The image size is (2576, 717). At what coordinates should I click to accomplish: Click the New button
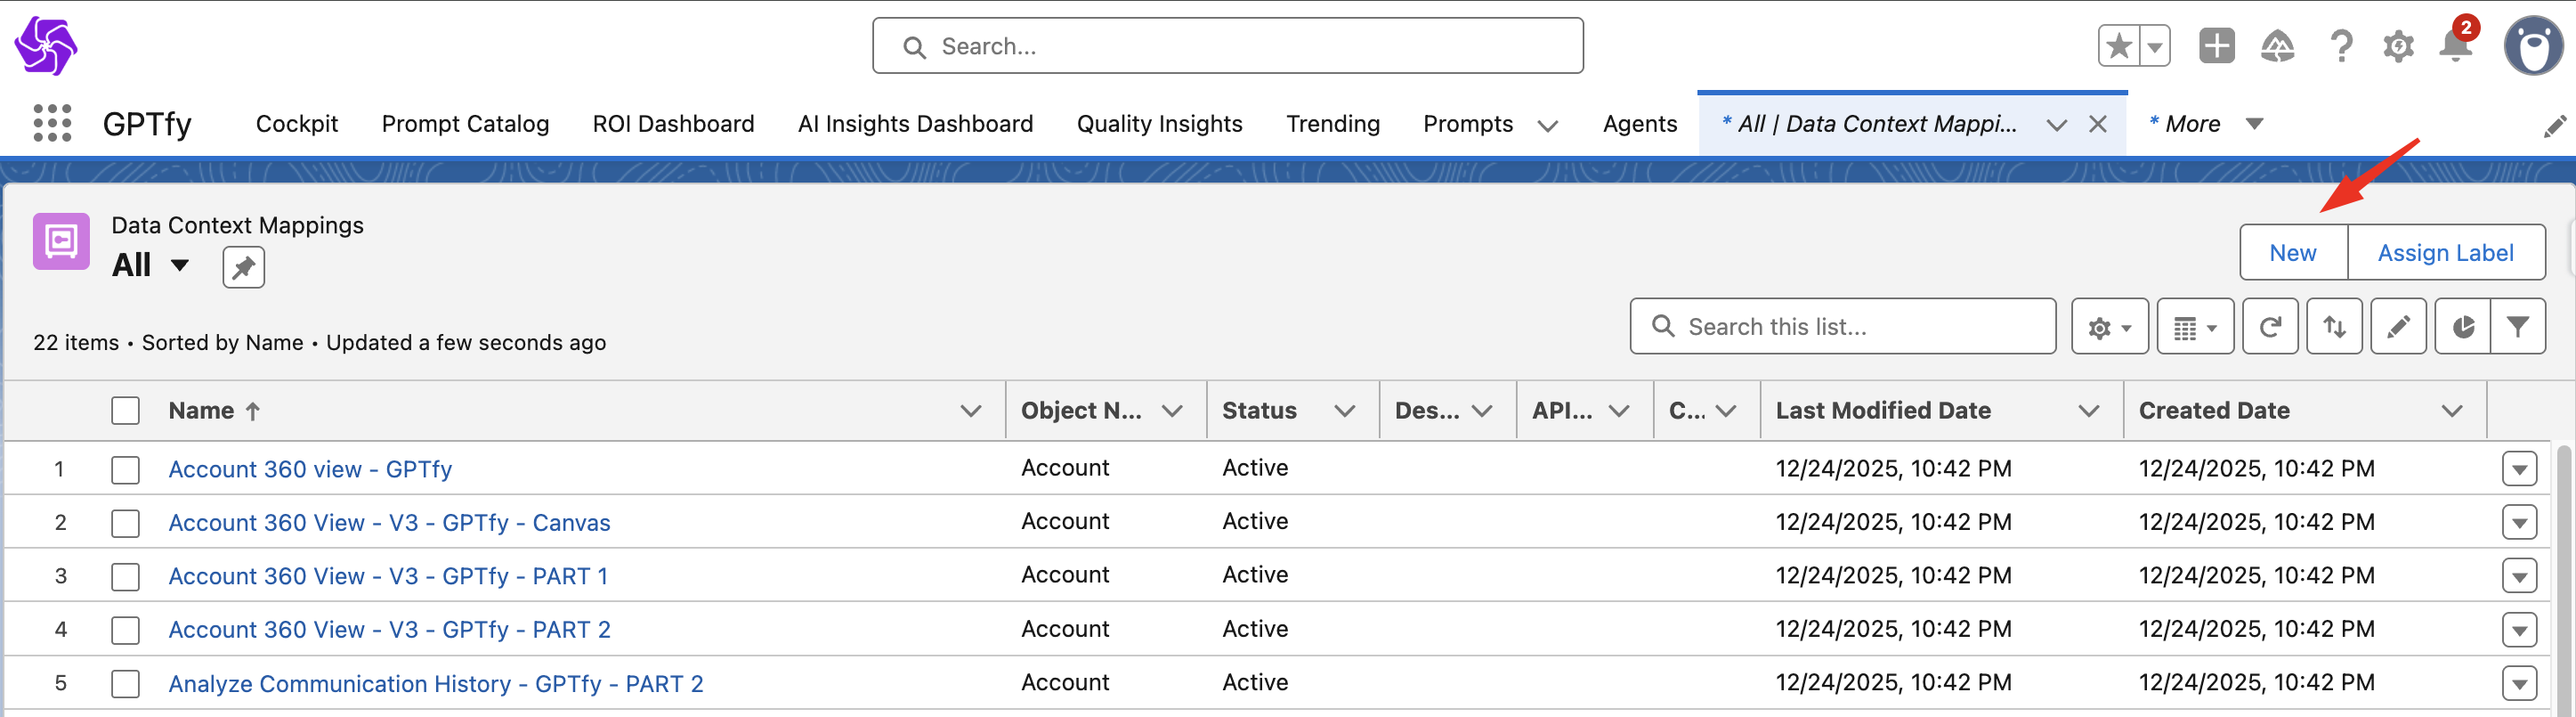[2292, 253]
